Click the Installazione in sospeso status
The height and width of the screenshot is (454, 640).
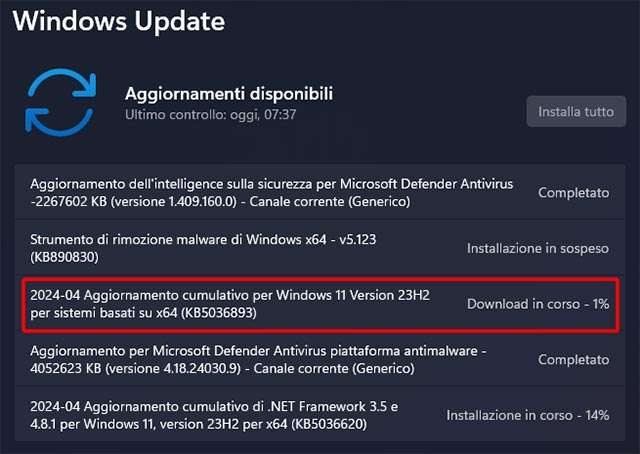(x=538, y=247)
